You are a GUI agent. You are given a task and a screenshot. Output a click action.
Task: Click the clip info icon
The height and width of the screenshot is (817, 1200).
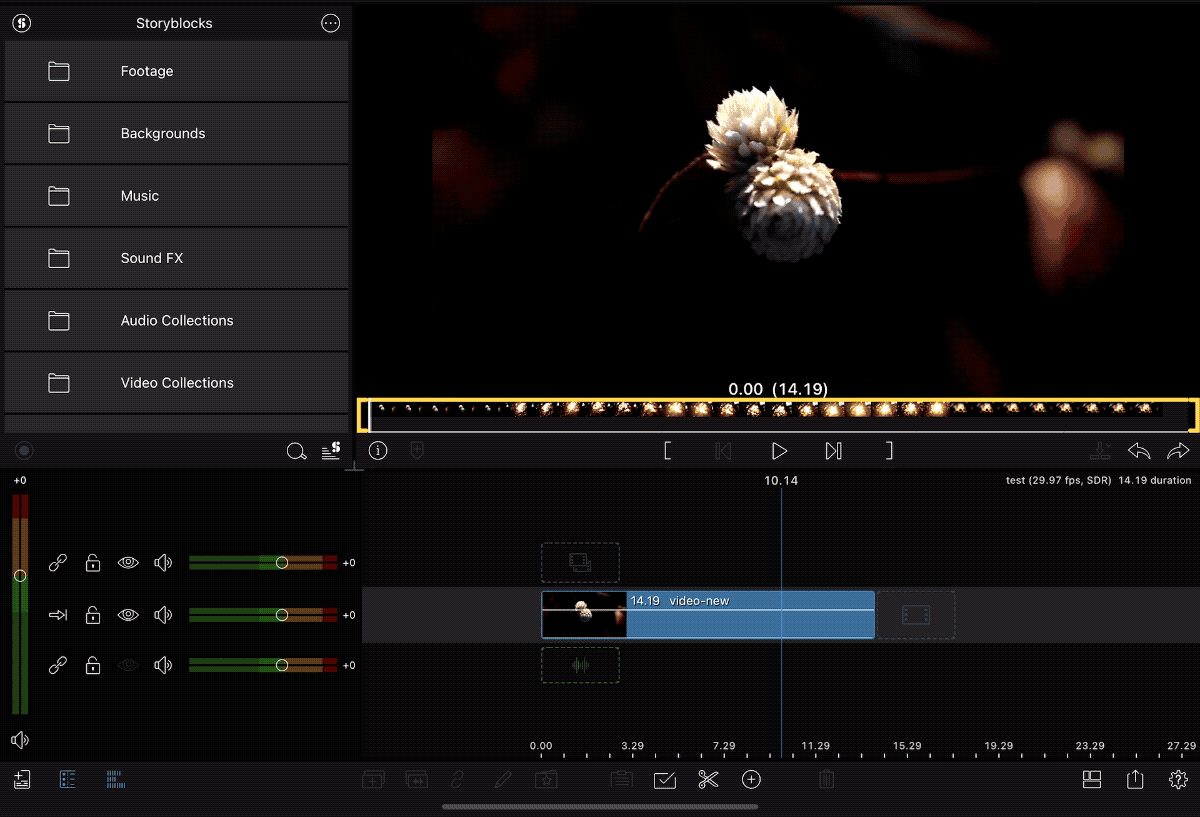pyautogui.click(x=378, y=451)
